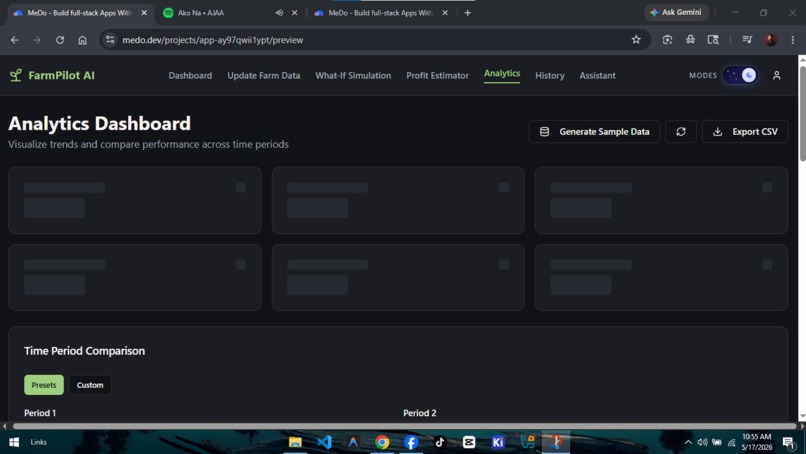
Task: Open the Assistant page
Action: (597, 76)
